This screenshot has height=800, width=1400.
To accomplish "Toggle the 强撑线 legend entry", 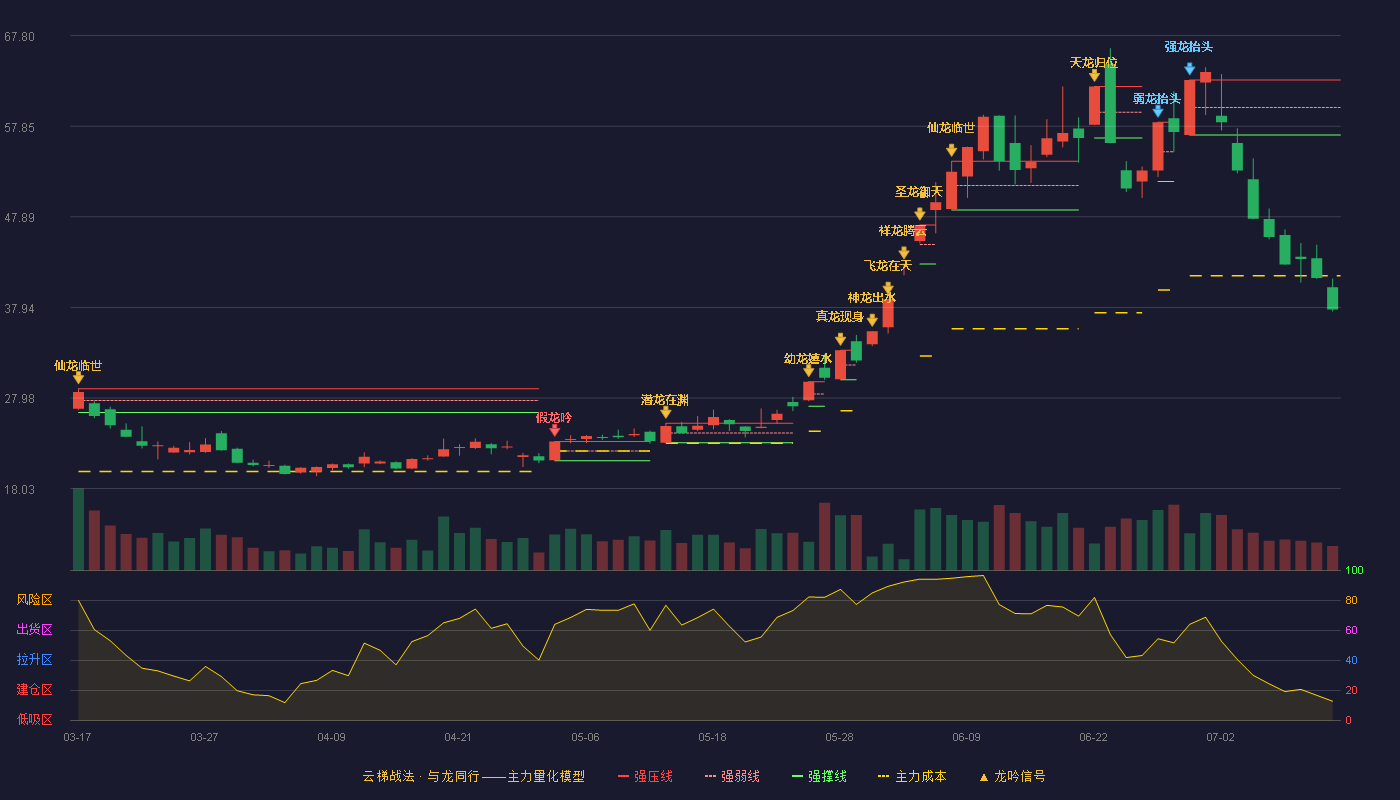I will (819, 776).
